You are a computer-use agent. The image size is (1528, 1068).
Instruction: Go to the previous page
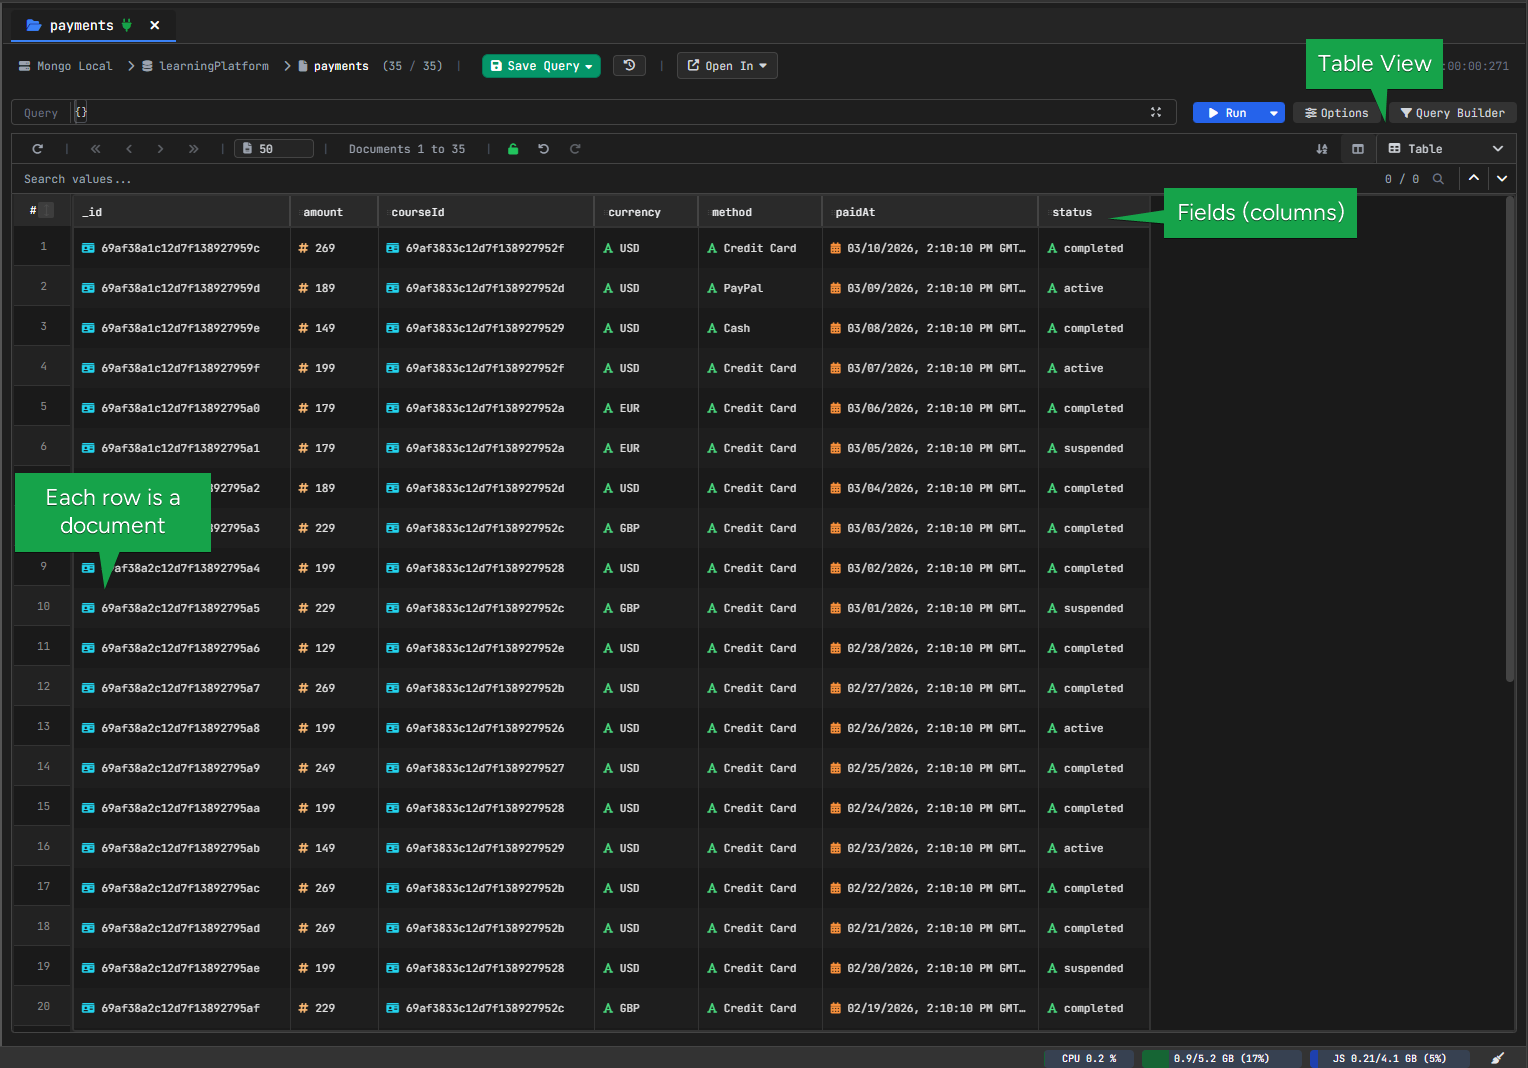point(129,149)
